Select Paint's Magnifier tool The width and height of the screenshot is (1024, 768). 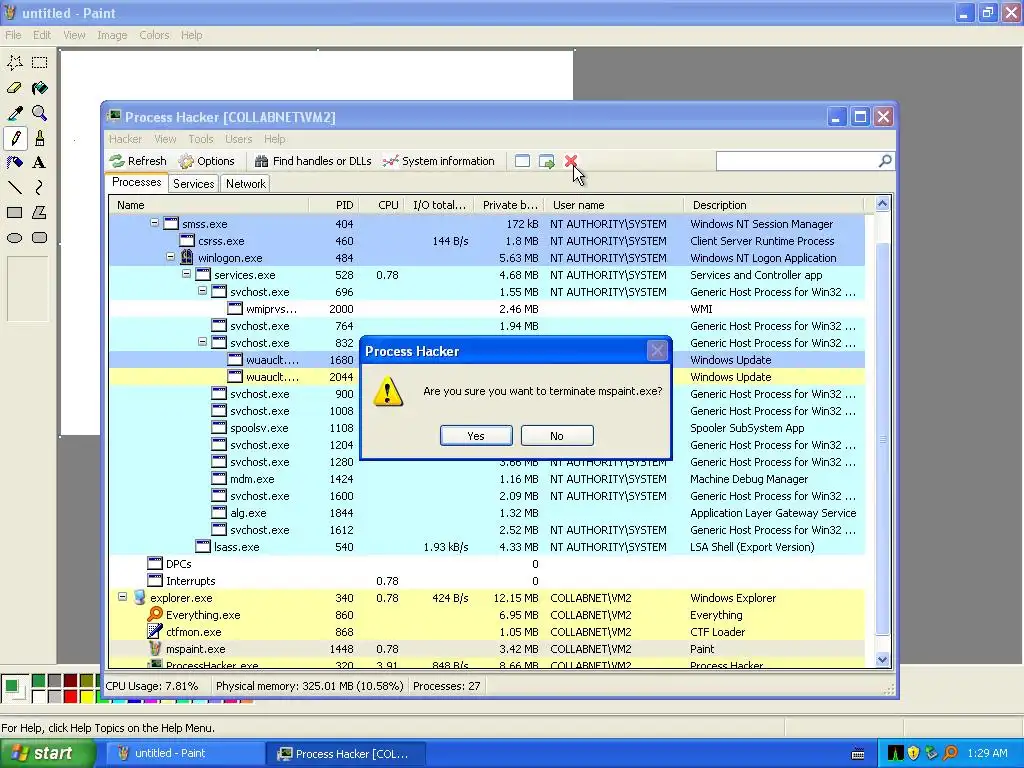tap(40, 113)
